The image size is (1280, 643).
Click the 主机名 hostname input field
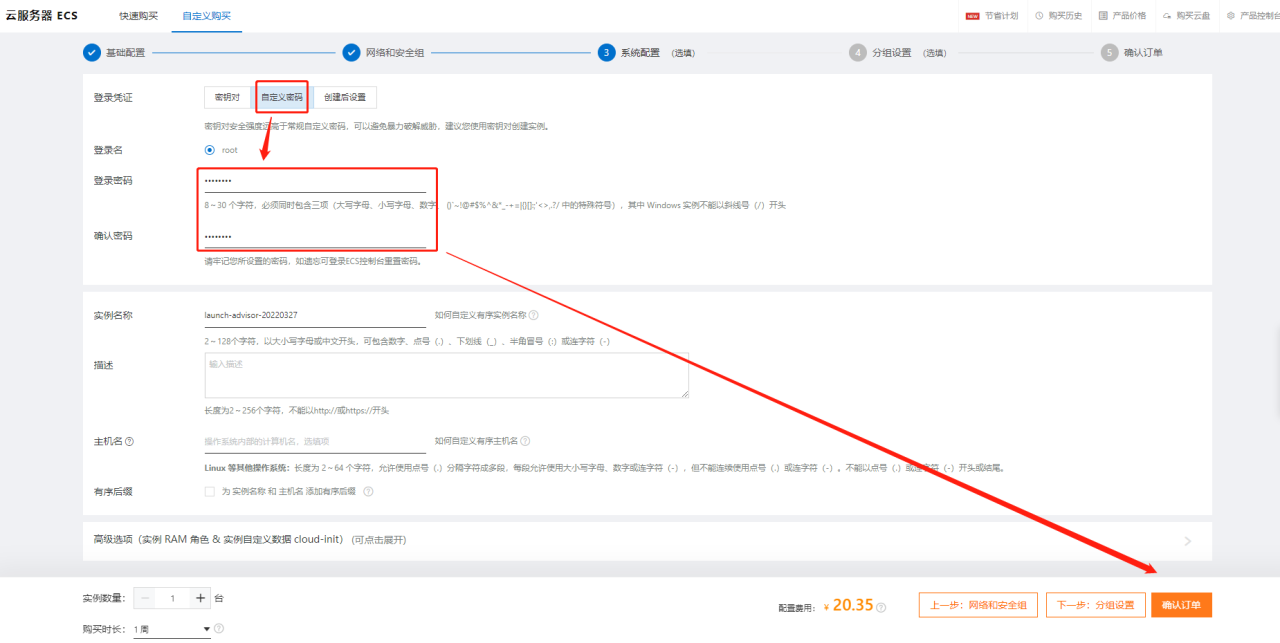[x=315, y=441]
